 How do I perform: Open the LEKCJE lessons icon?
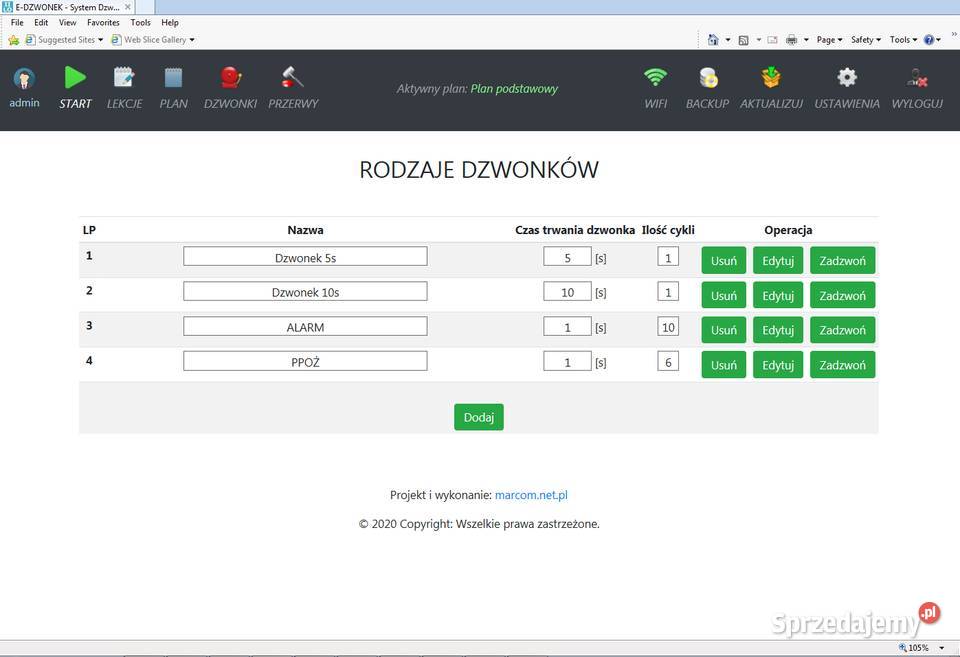(124, 78)
